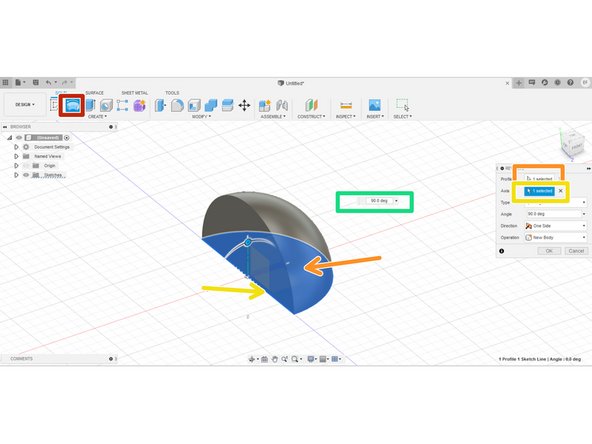The image size is (592, 444).
Task: Switch to the TOOLS tab
Action: 172,93
